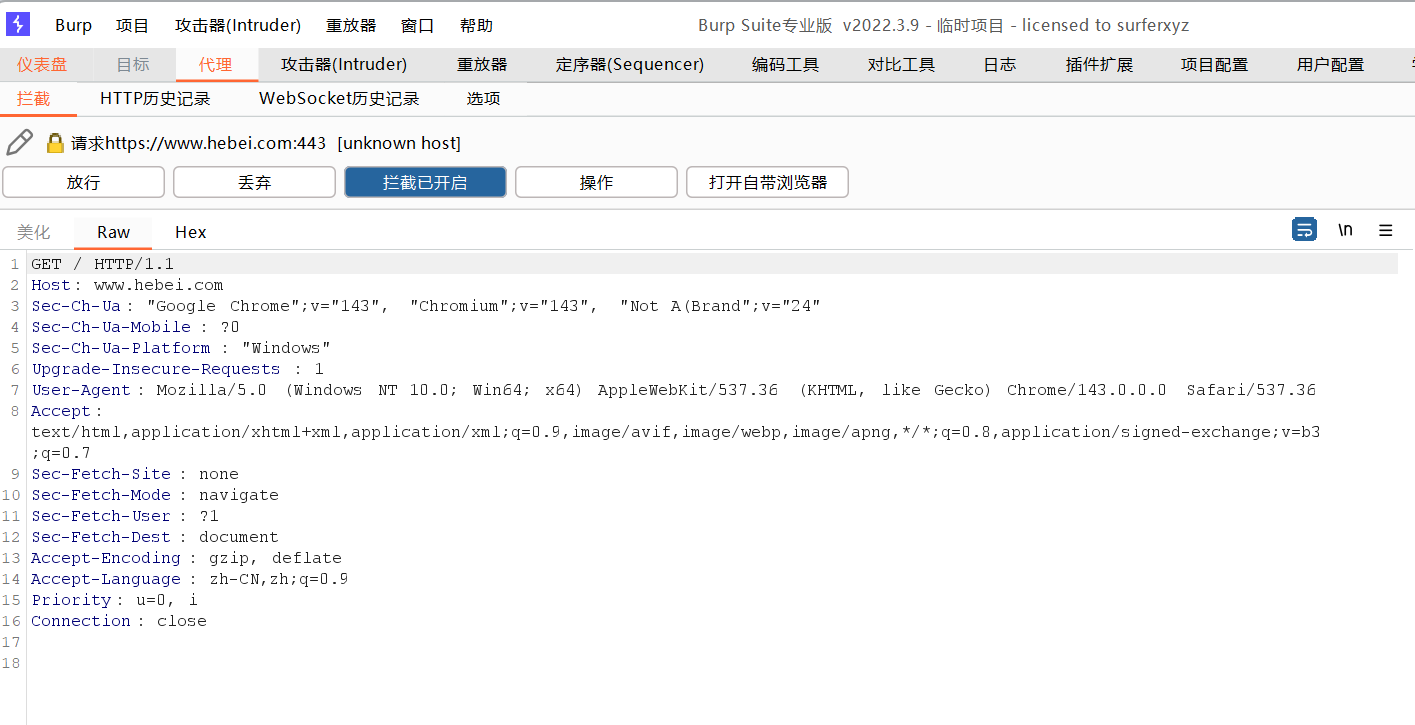Click 打开自带浏览器 button
The height and width of the screenshot is (725, 1415).
click(767, 182)
